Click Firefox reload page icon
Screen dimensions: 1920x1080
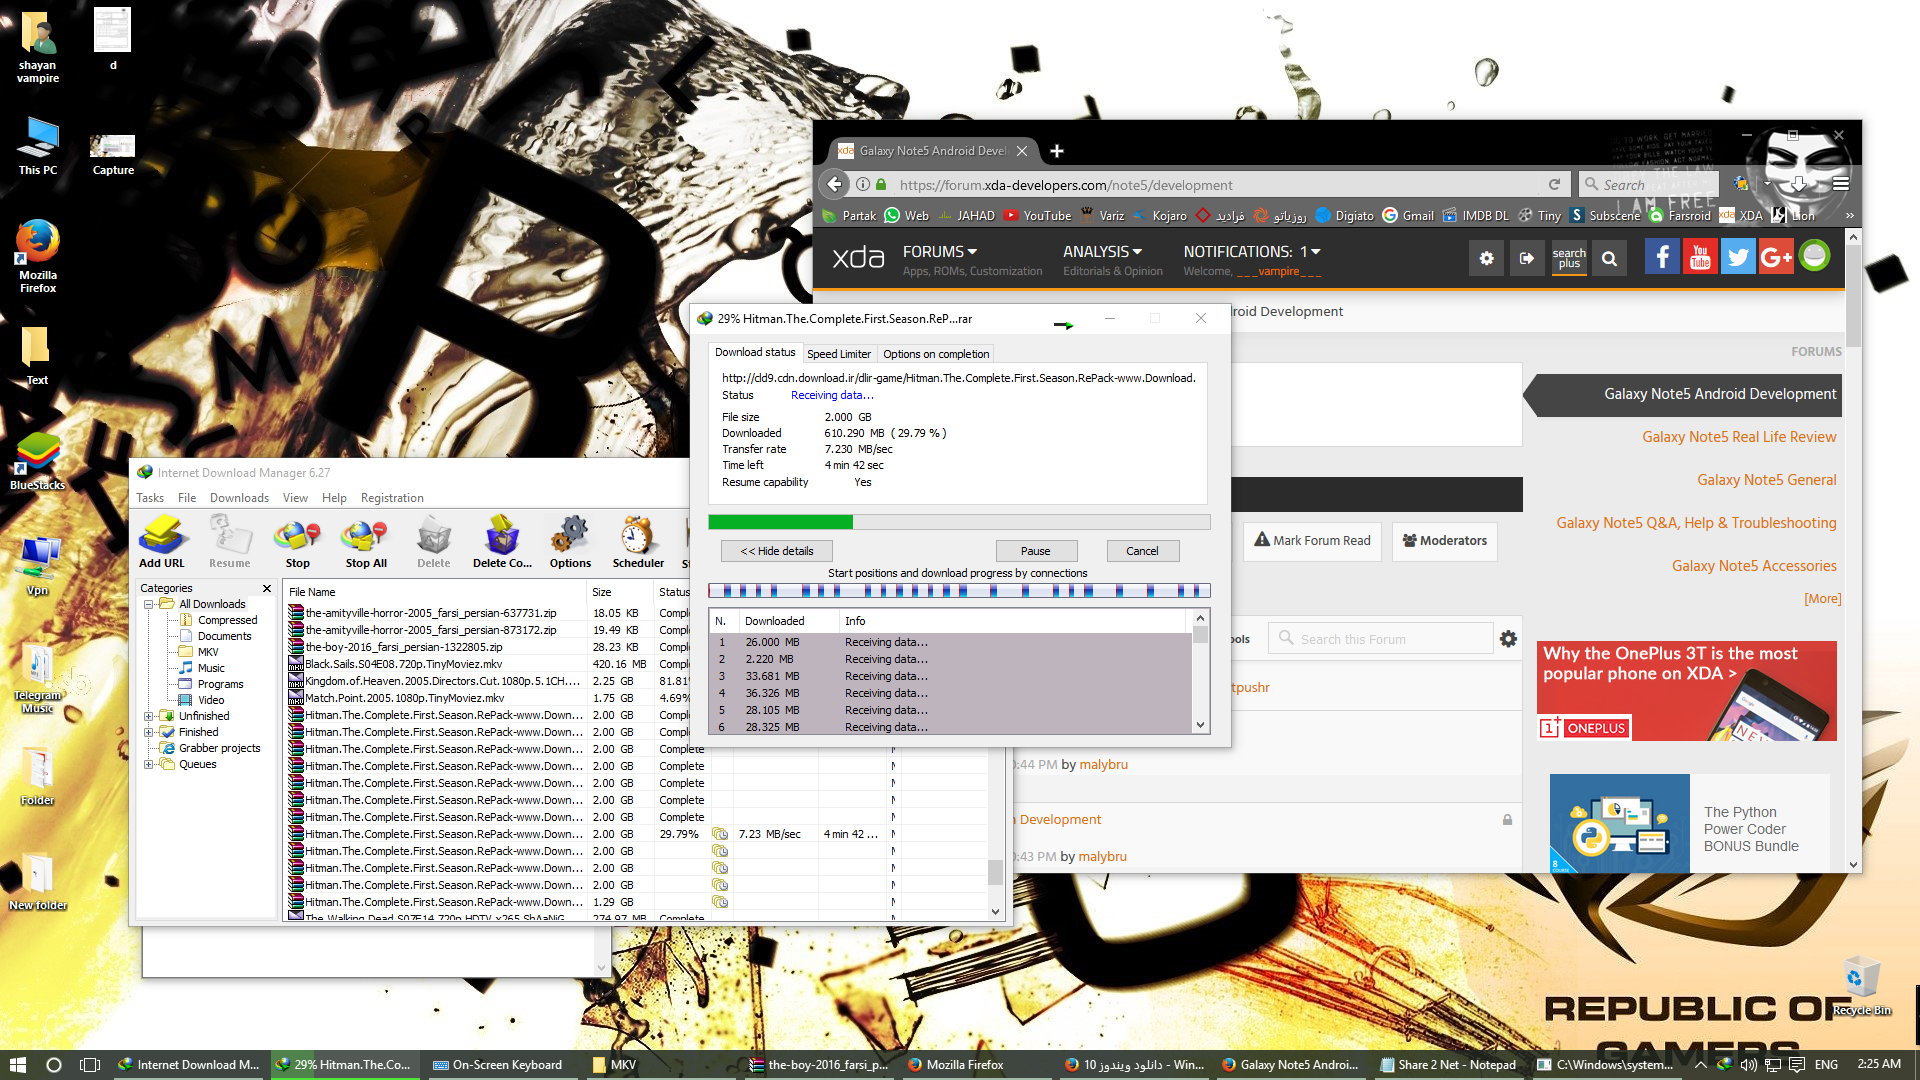1554,184
